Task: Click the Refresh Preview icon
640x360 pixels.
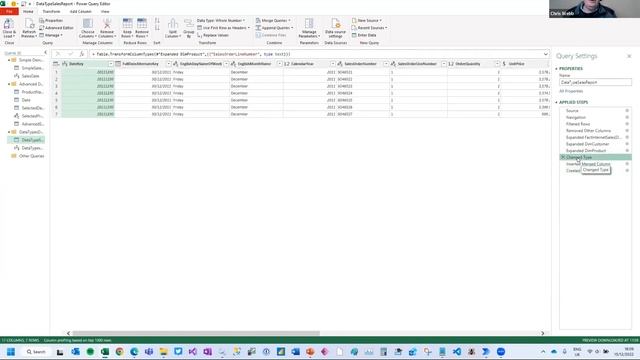Action: tap(29, 24)
